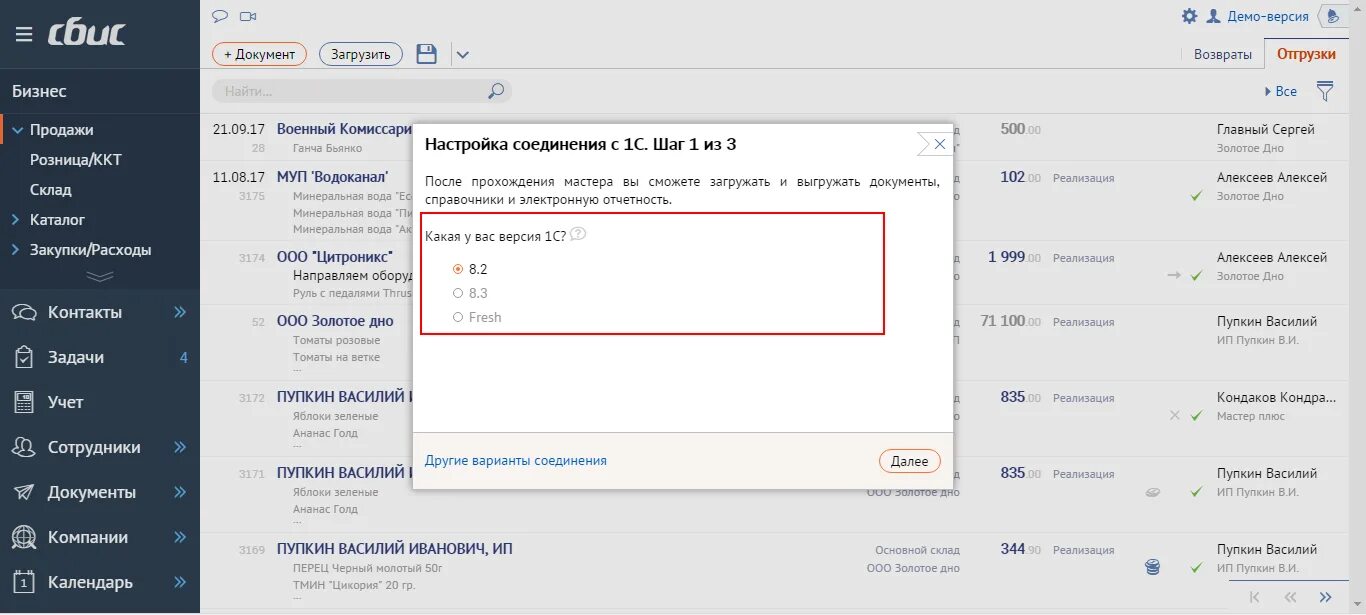Open Склад menu item
The height and width of the screenshot is (615, 1366).
tap(51, 189)
